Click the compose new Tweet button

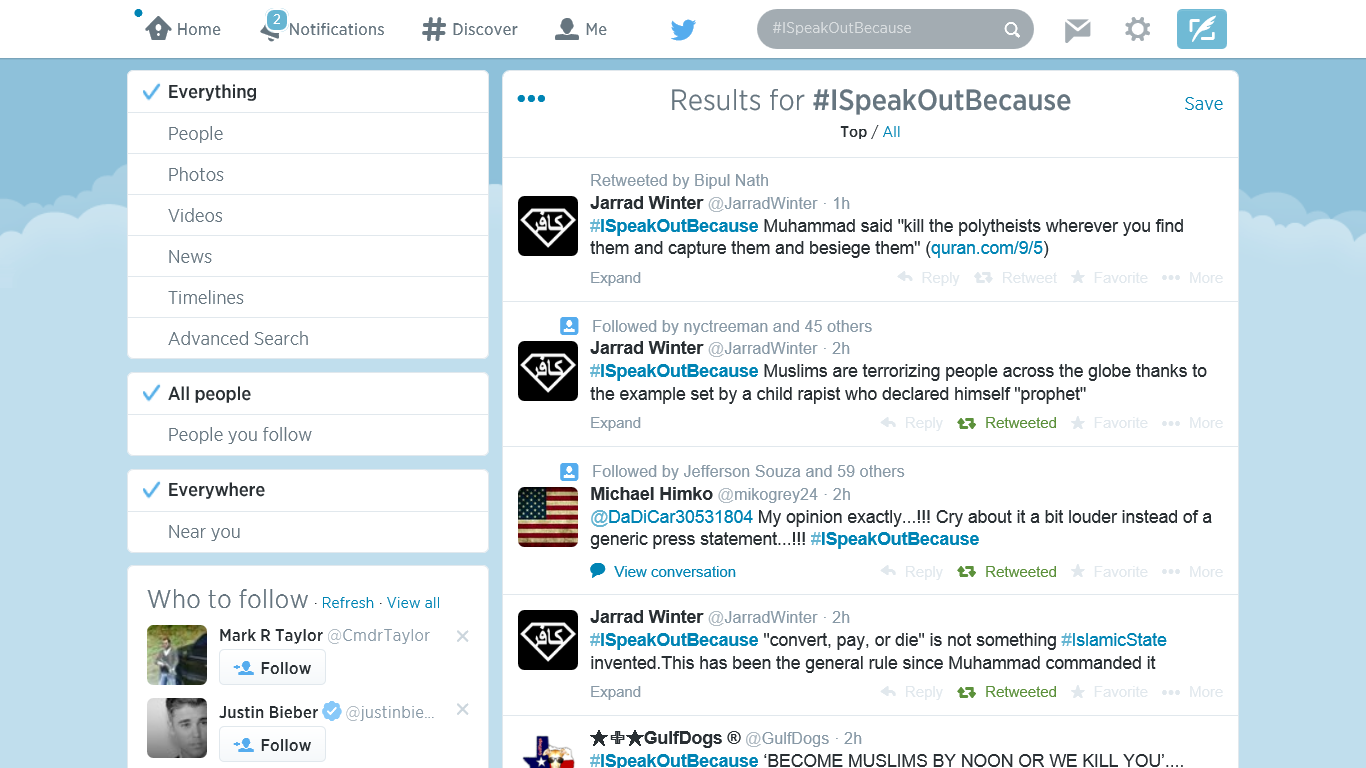pos(1201,29)
